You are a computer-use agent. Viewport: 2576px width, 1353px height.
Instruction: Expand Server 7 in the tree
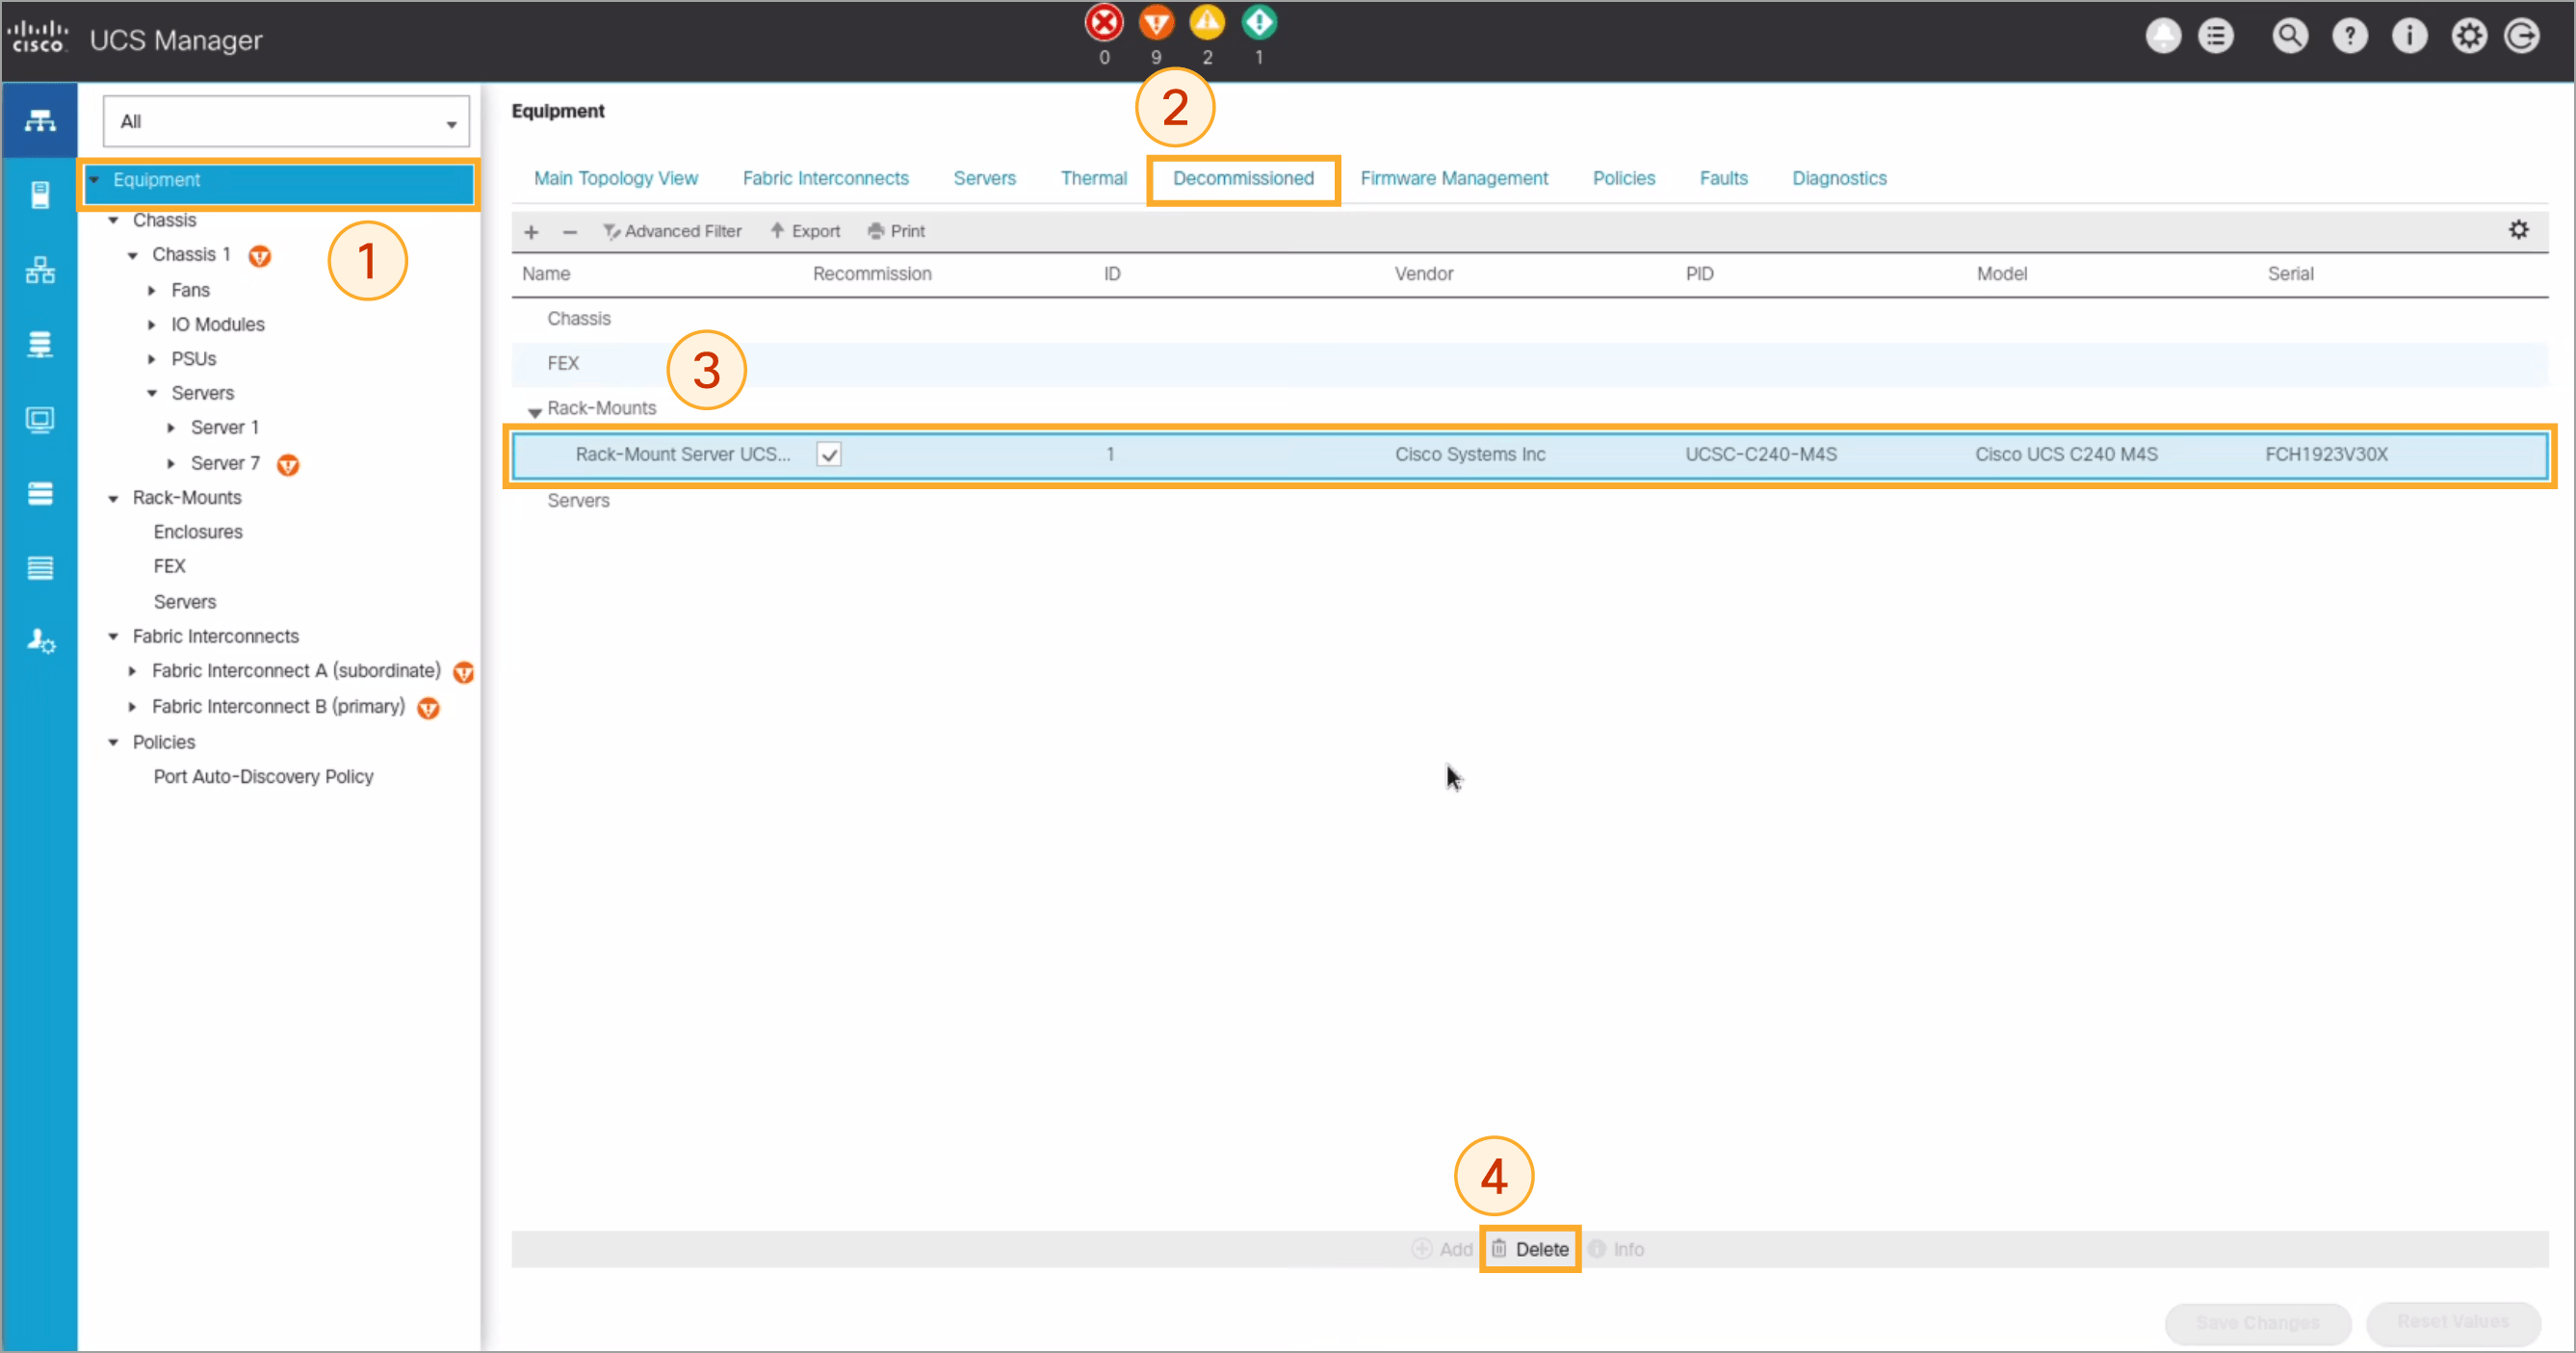(x=171, y=463)
